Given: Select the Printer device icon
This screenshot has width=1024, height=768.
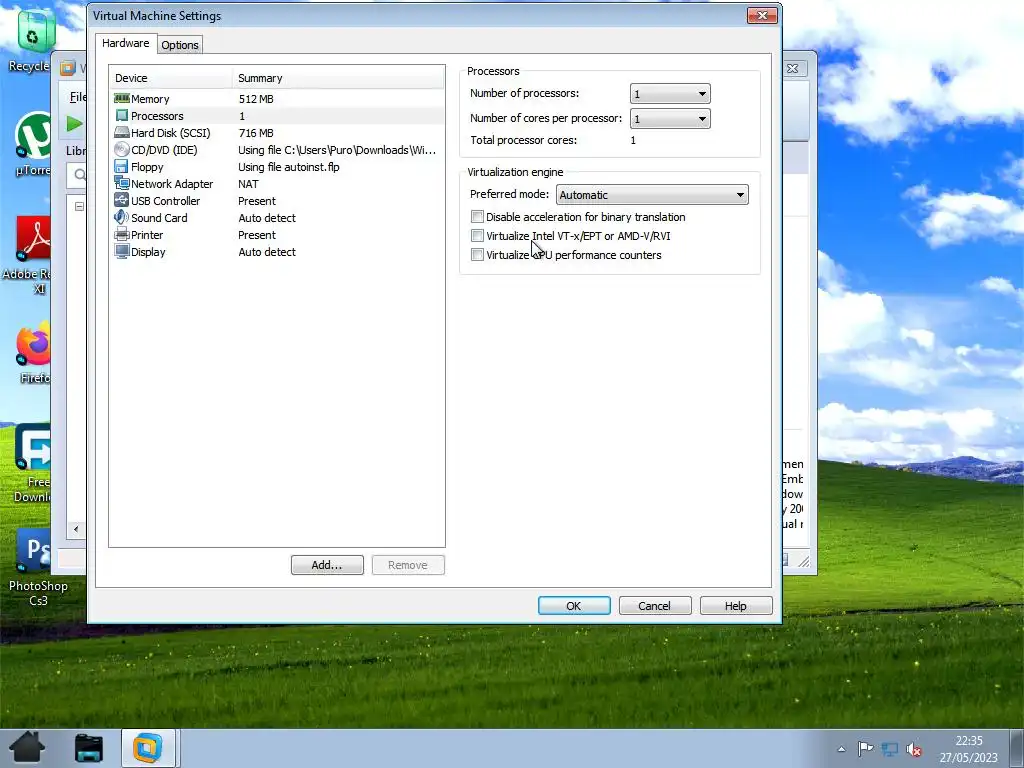Looking at the screenshot, I should (121, 234).
